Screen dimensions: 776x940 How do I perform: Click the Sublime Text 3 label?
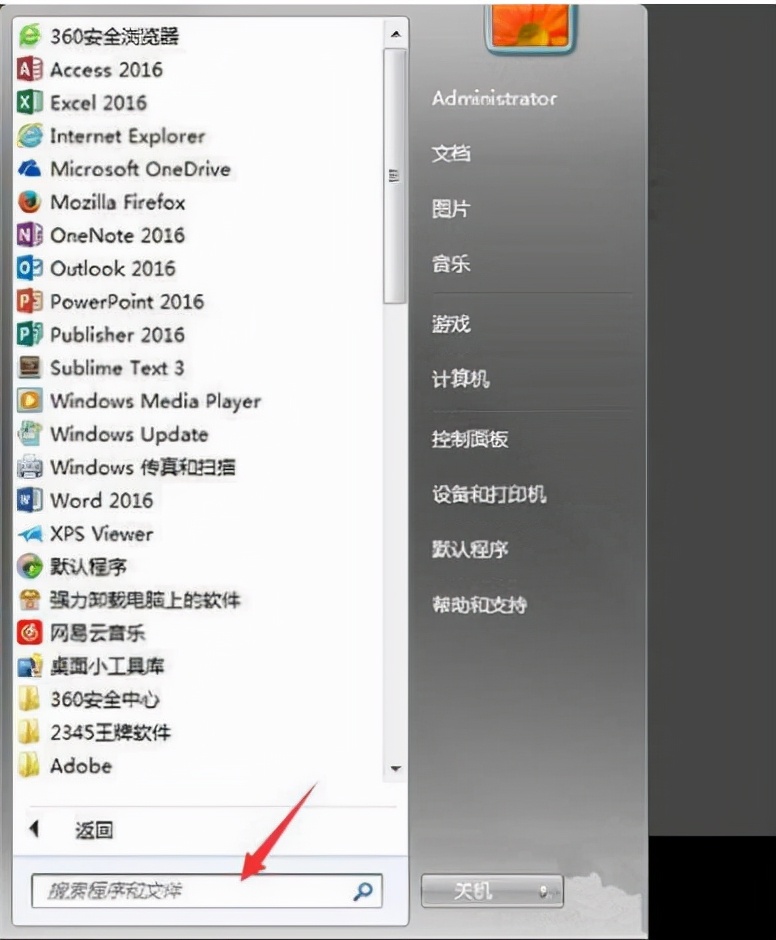click(x=117, y=367)
